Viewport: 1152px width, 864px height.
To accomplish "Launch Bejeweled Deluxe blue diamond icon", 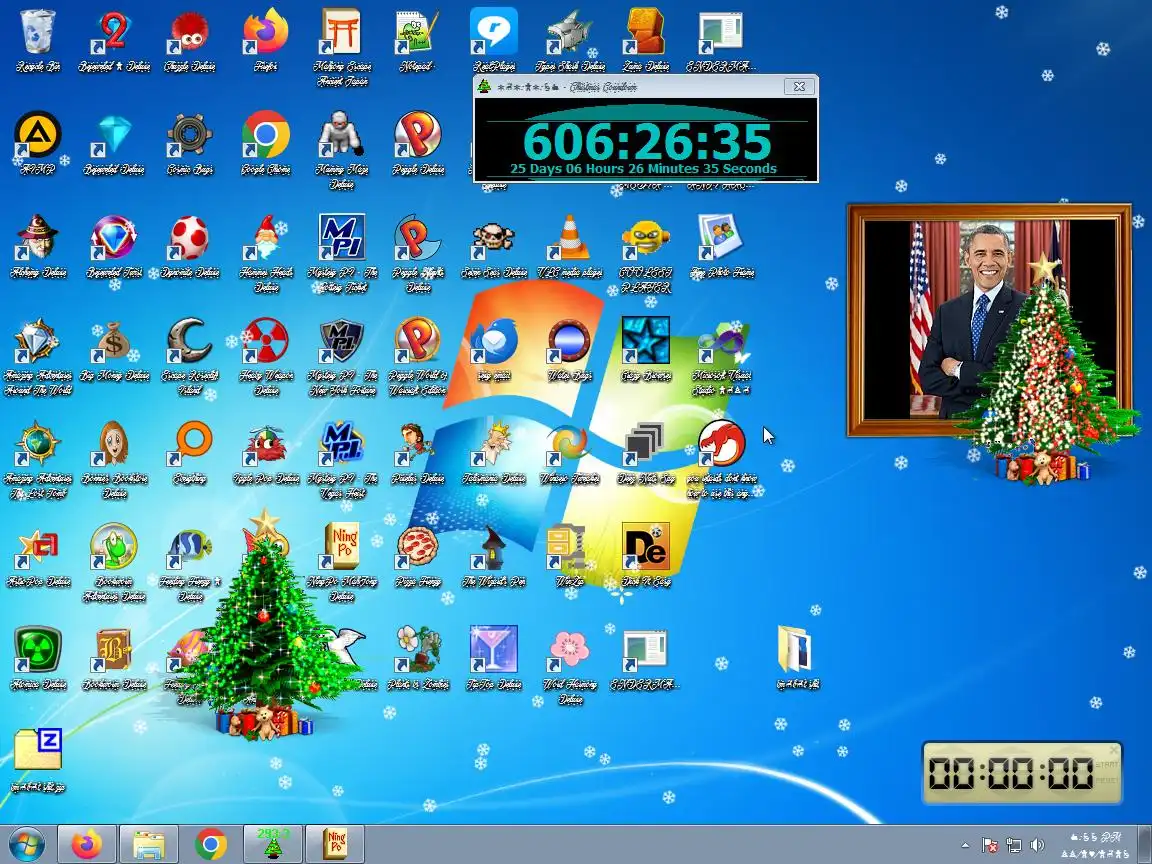I will coord(114,143).
